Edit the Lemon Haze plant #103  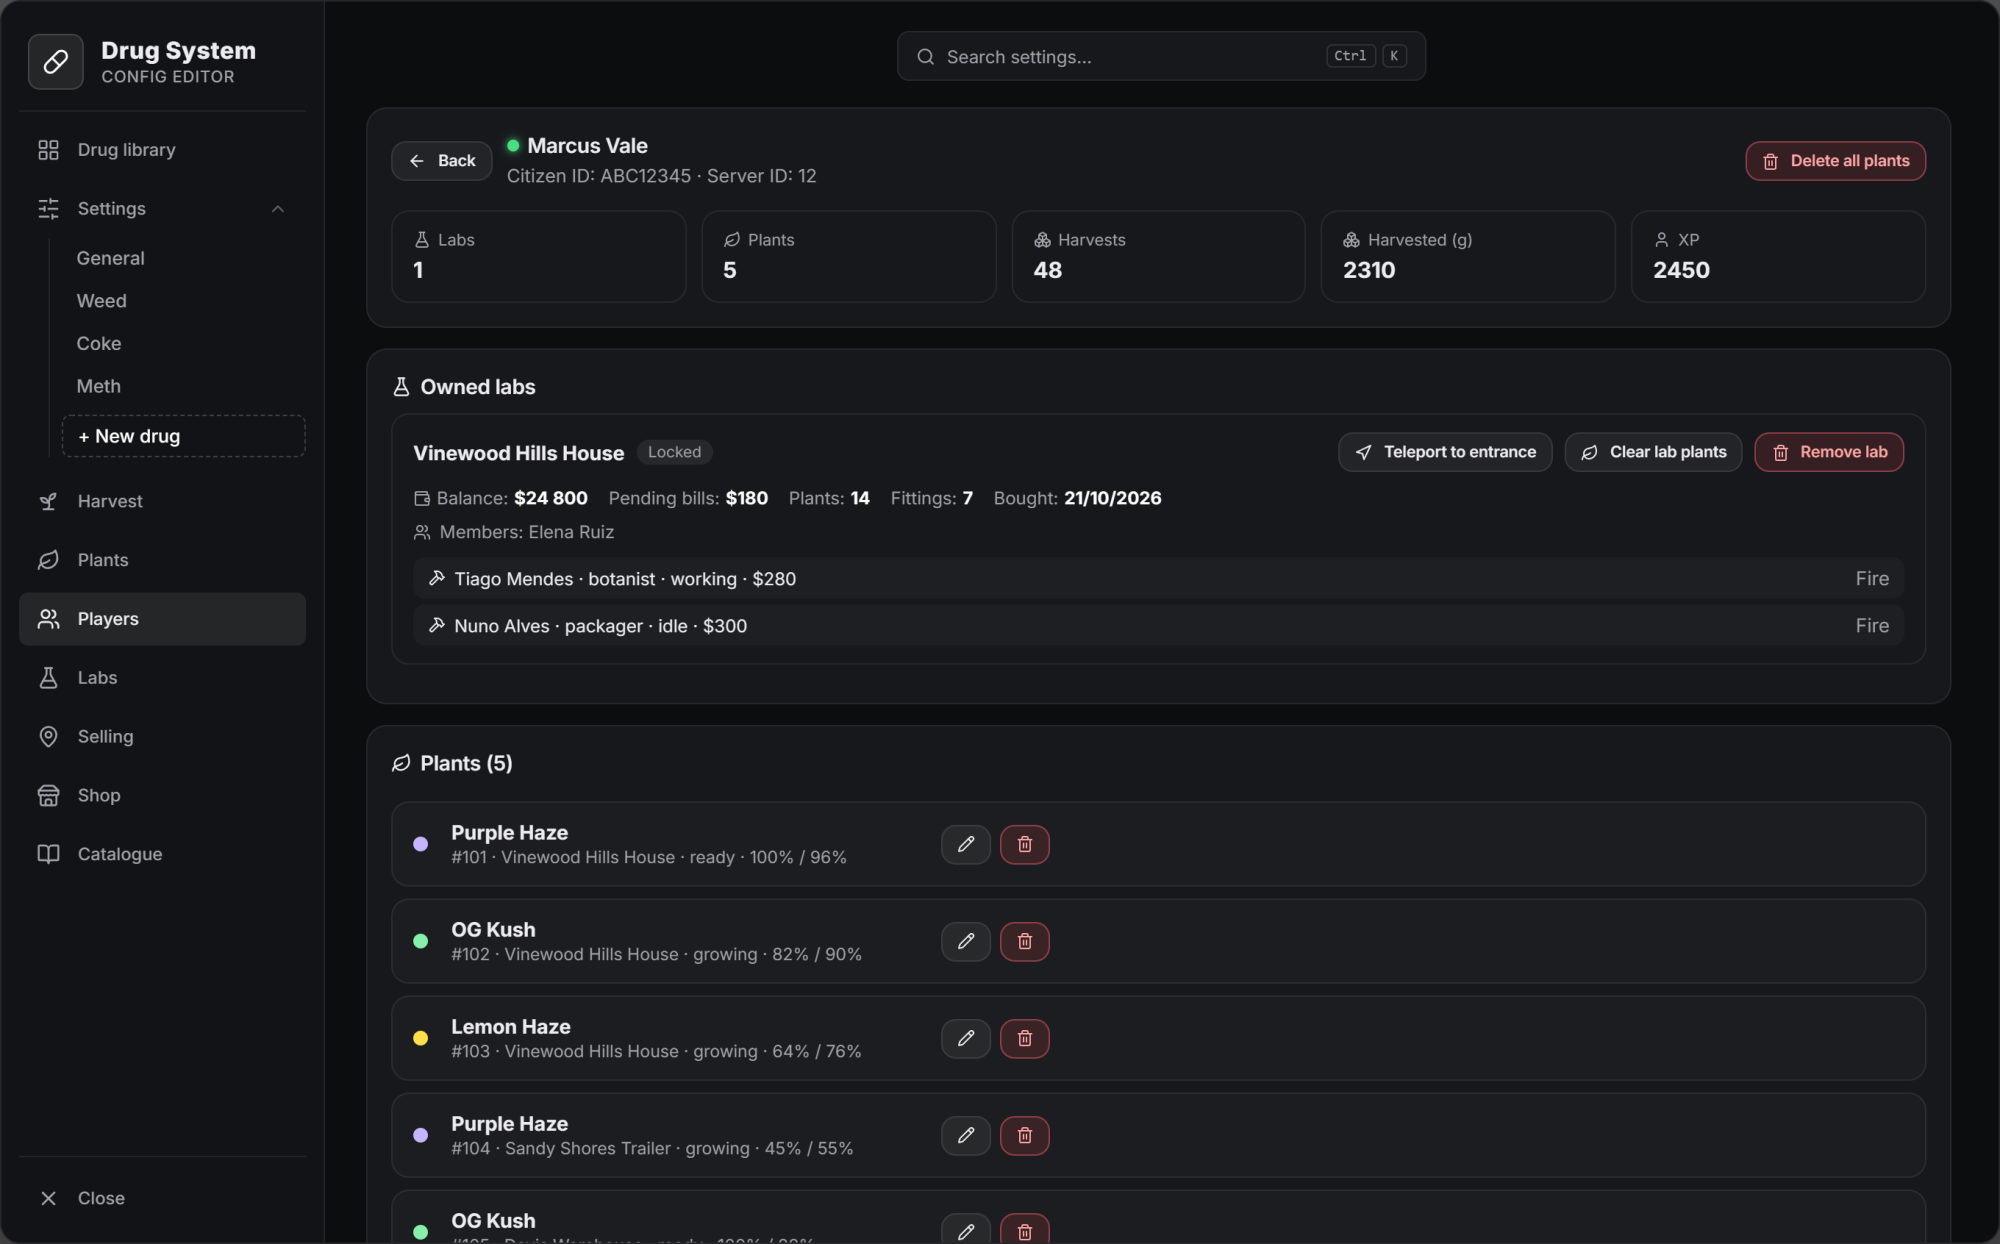(965, 1038)
